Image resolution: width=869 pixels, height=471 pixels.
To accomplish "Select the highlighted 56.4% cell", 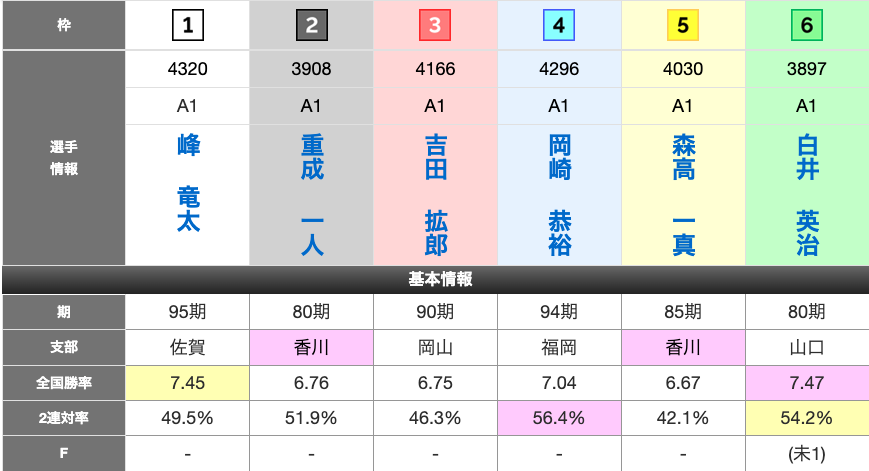I will point(559,417).
